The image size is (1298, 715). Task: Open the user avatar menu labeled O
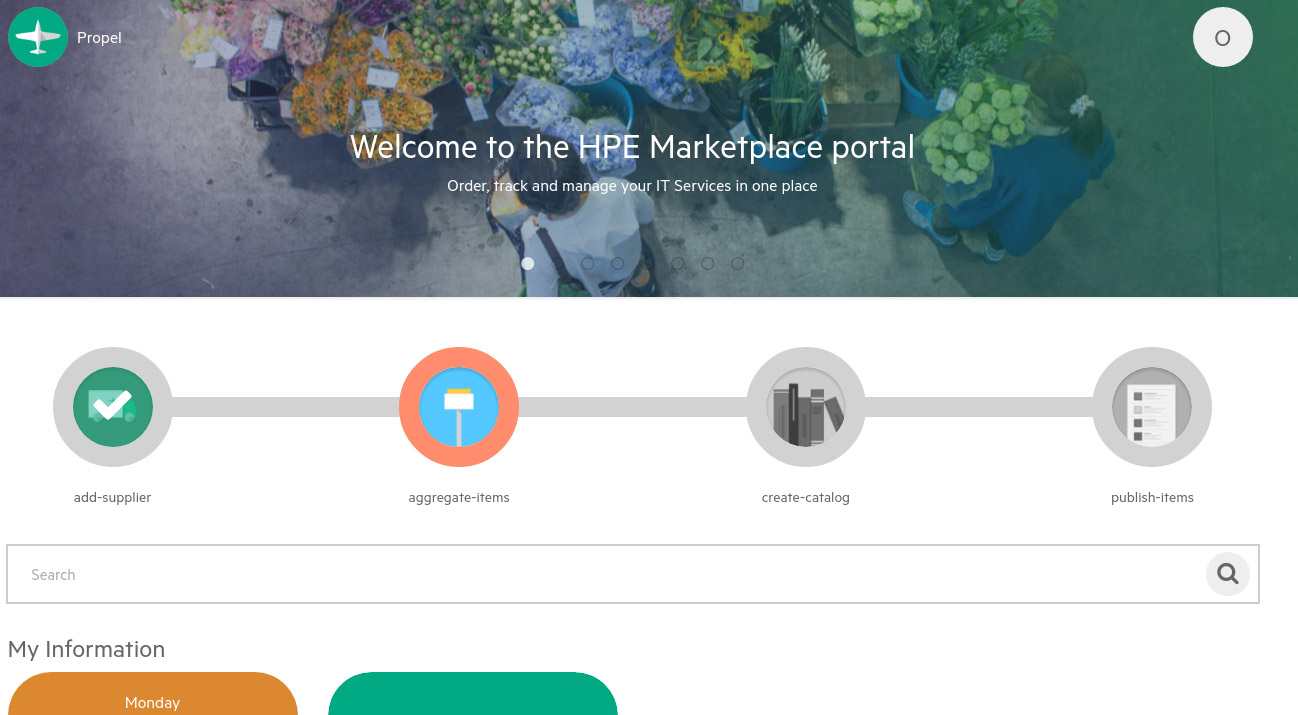(x=1222, y=37)
